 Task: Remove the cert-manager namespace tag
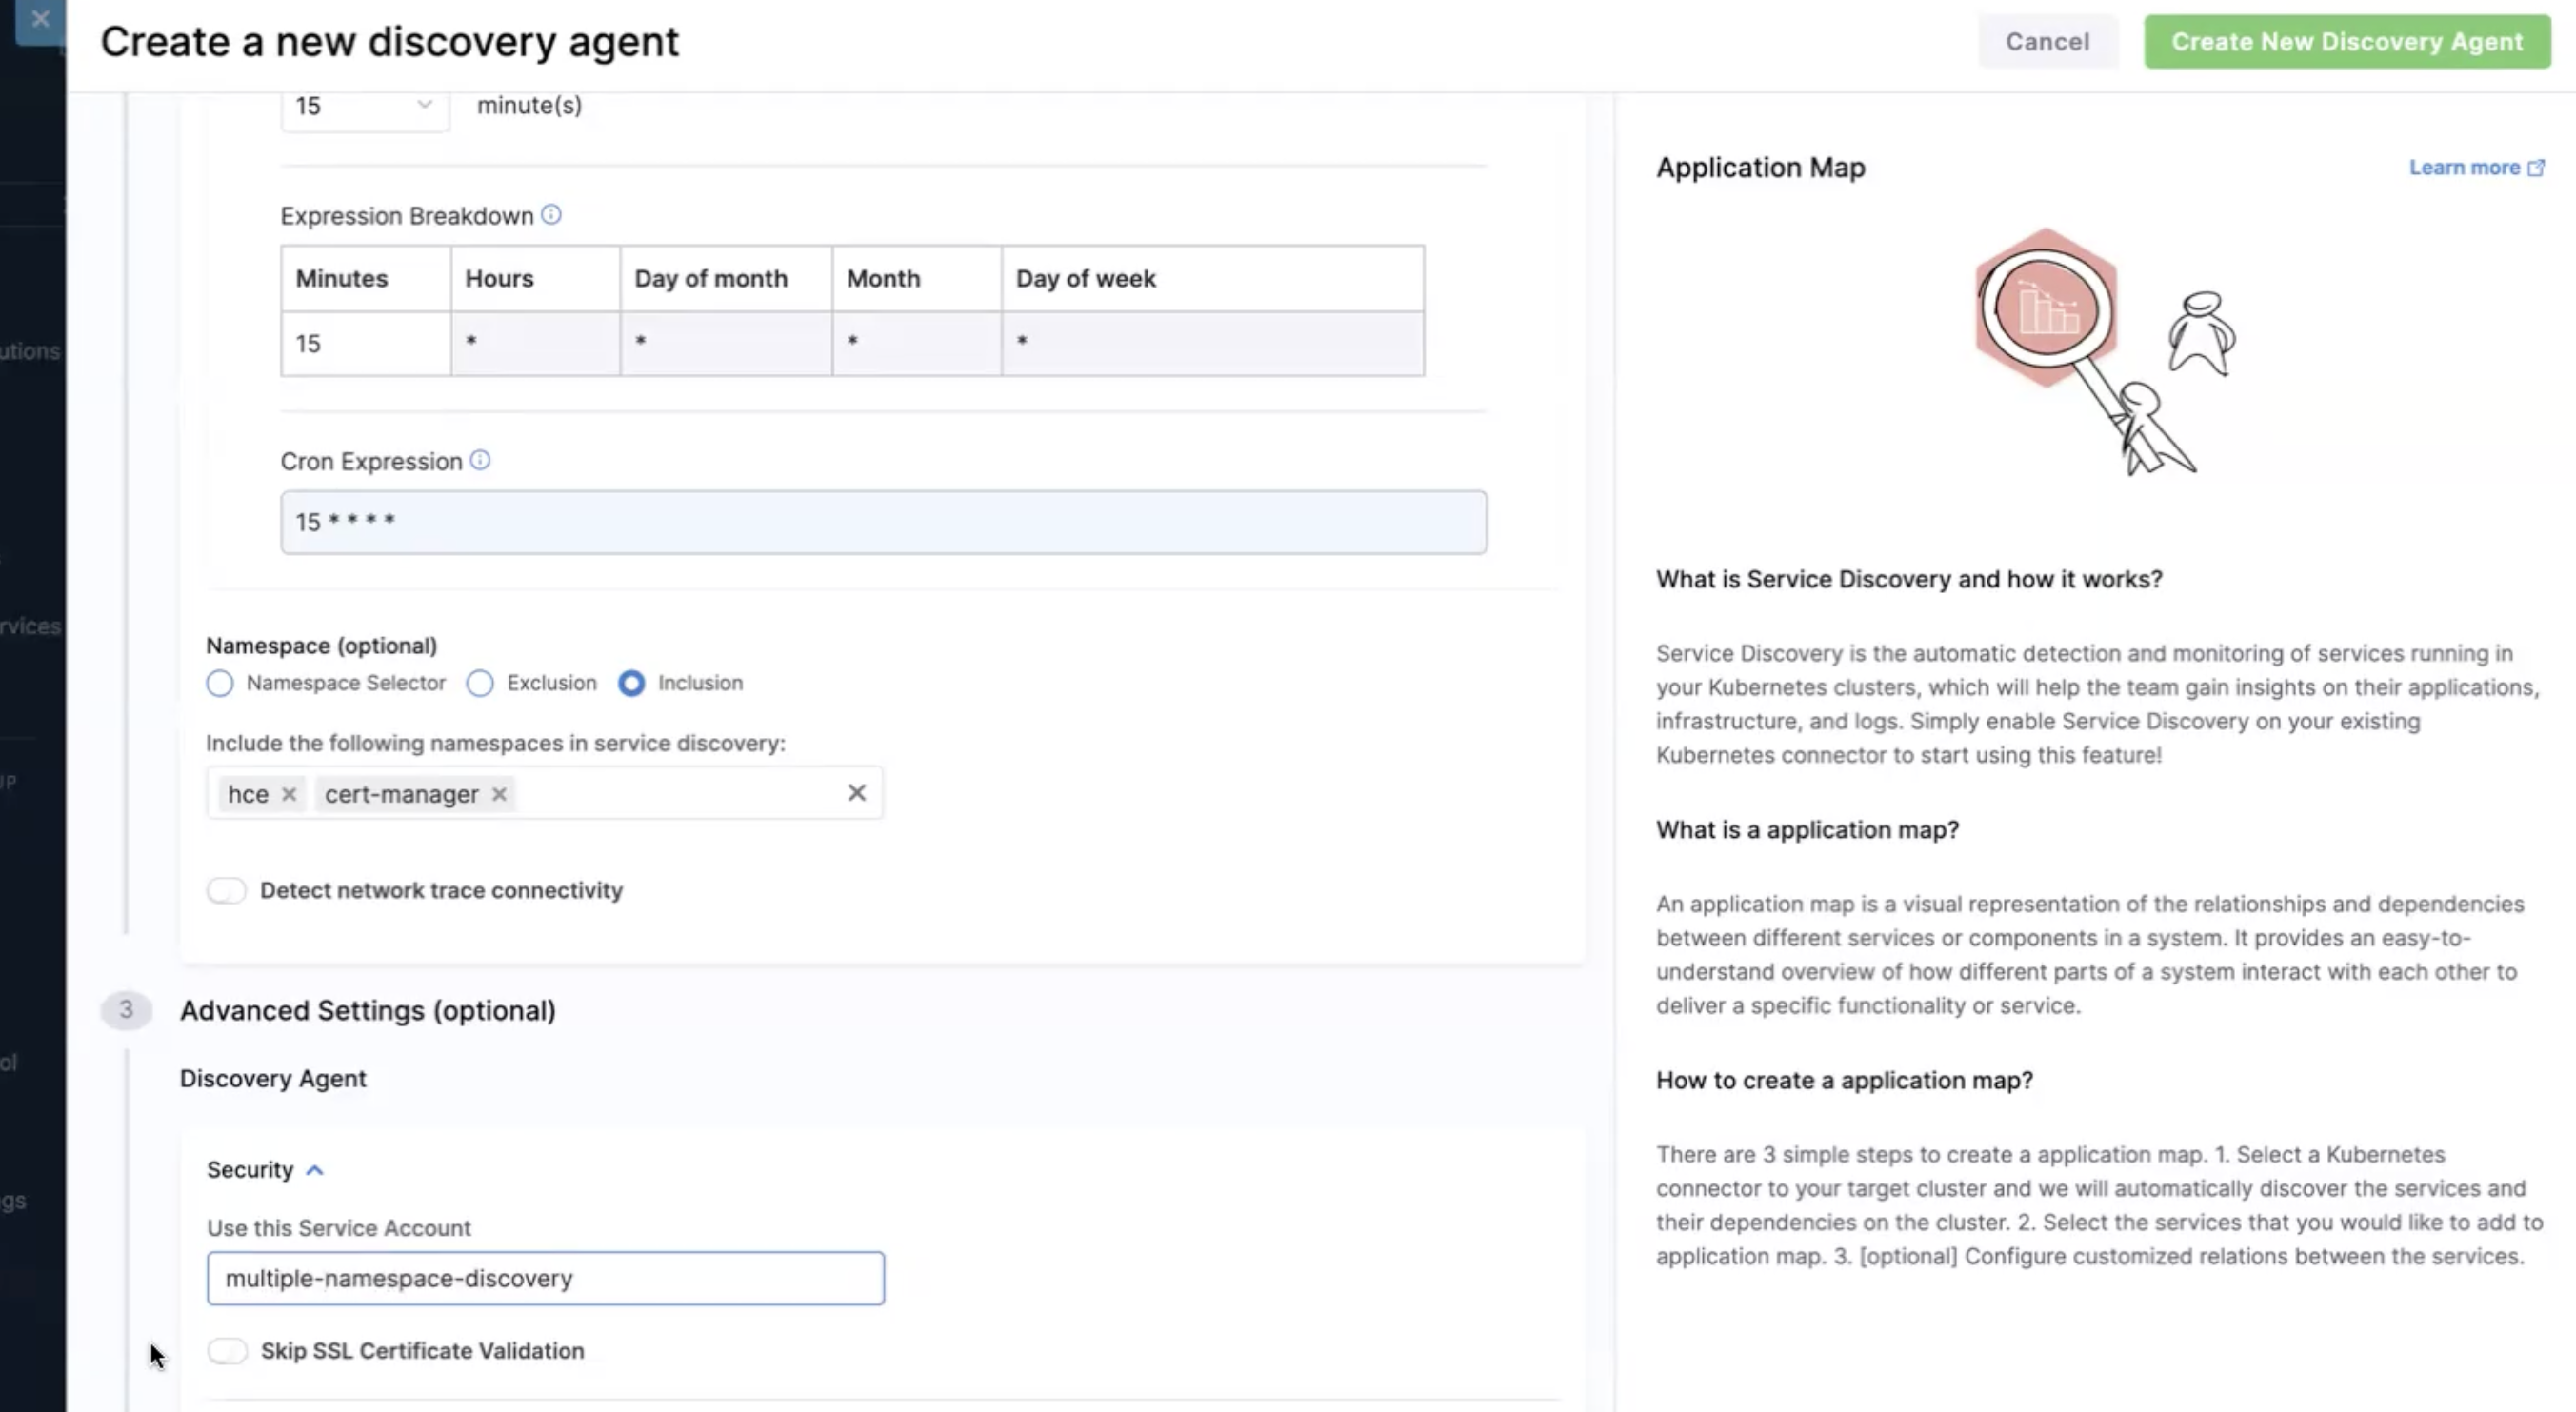pos(499,794)
